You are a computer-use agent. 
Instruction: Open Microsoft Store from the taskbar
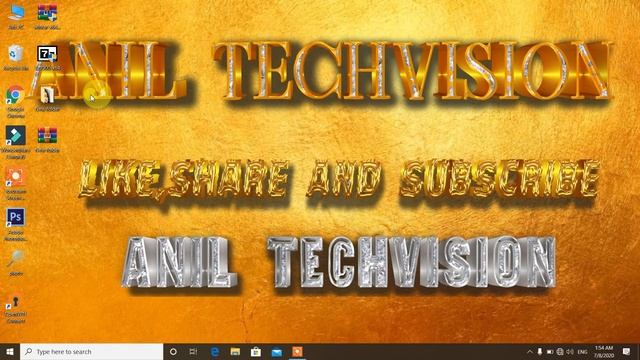[256, 351]
